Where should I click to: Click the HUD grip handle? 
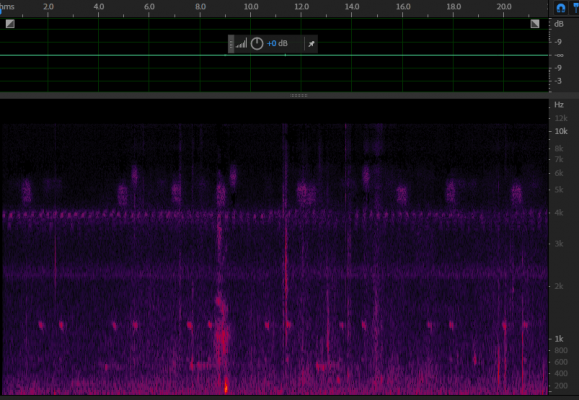(x=231, y=44)
